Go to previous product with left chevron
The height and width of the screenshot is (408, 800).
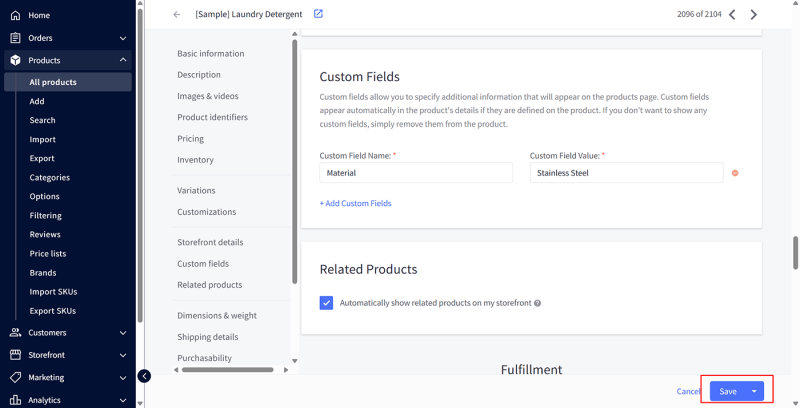coord(732,14)
